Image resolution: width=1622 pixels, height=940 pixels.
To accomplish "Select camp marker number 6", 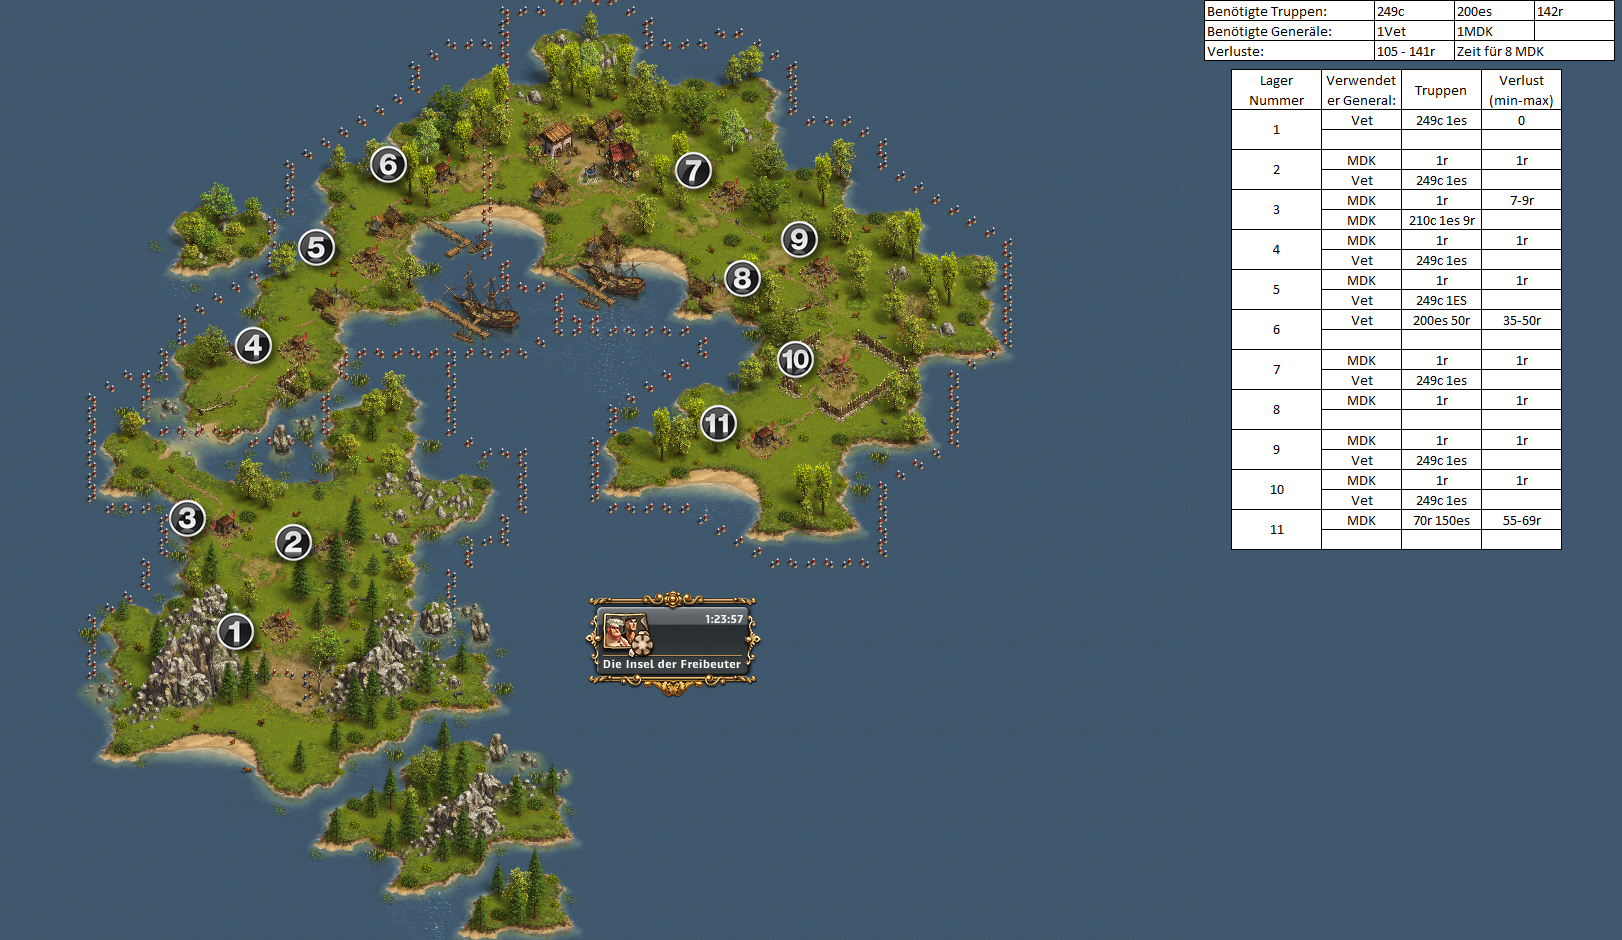I will 388,165.
